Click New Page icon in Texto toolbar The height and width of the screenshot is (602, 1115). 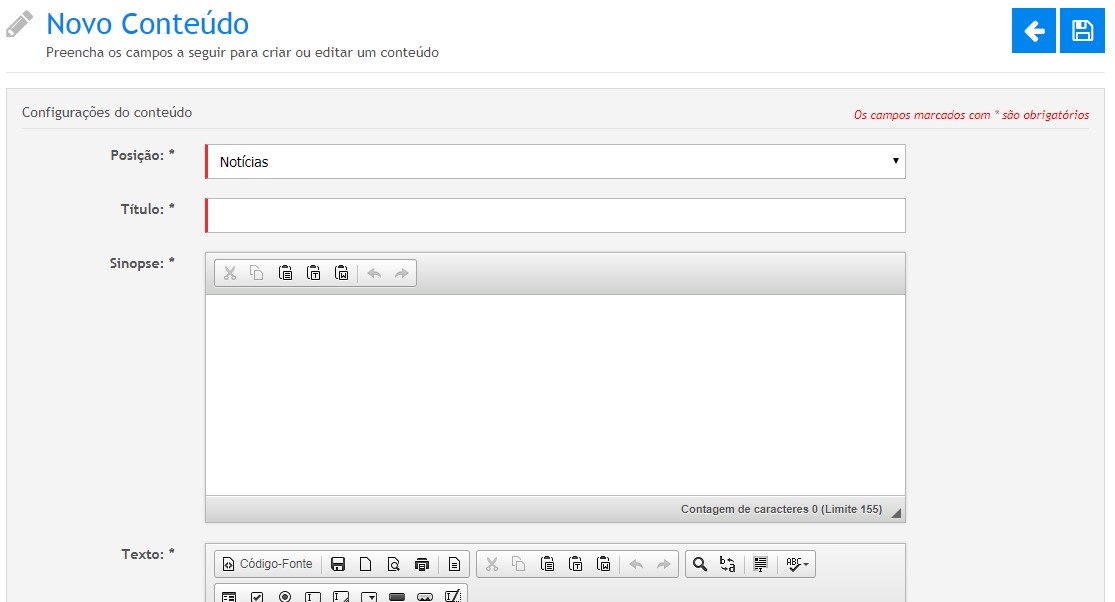366,564
